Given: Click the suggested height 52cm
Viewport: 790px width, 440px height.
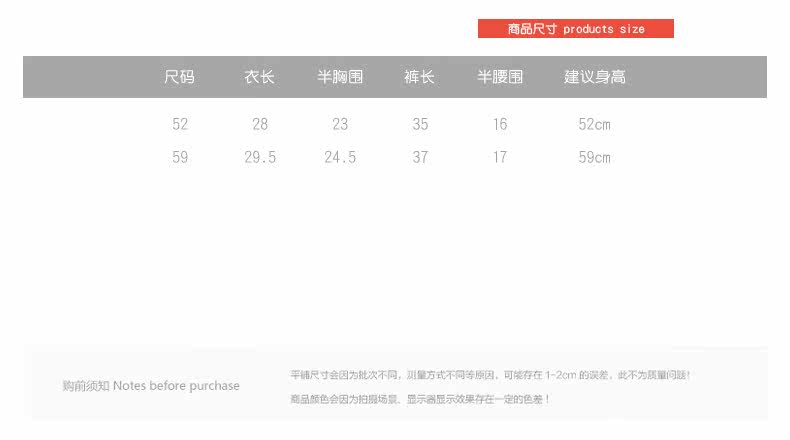Looking at the screenshot, I should pyautogui.click(x=595, y=124).
